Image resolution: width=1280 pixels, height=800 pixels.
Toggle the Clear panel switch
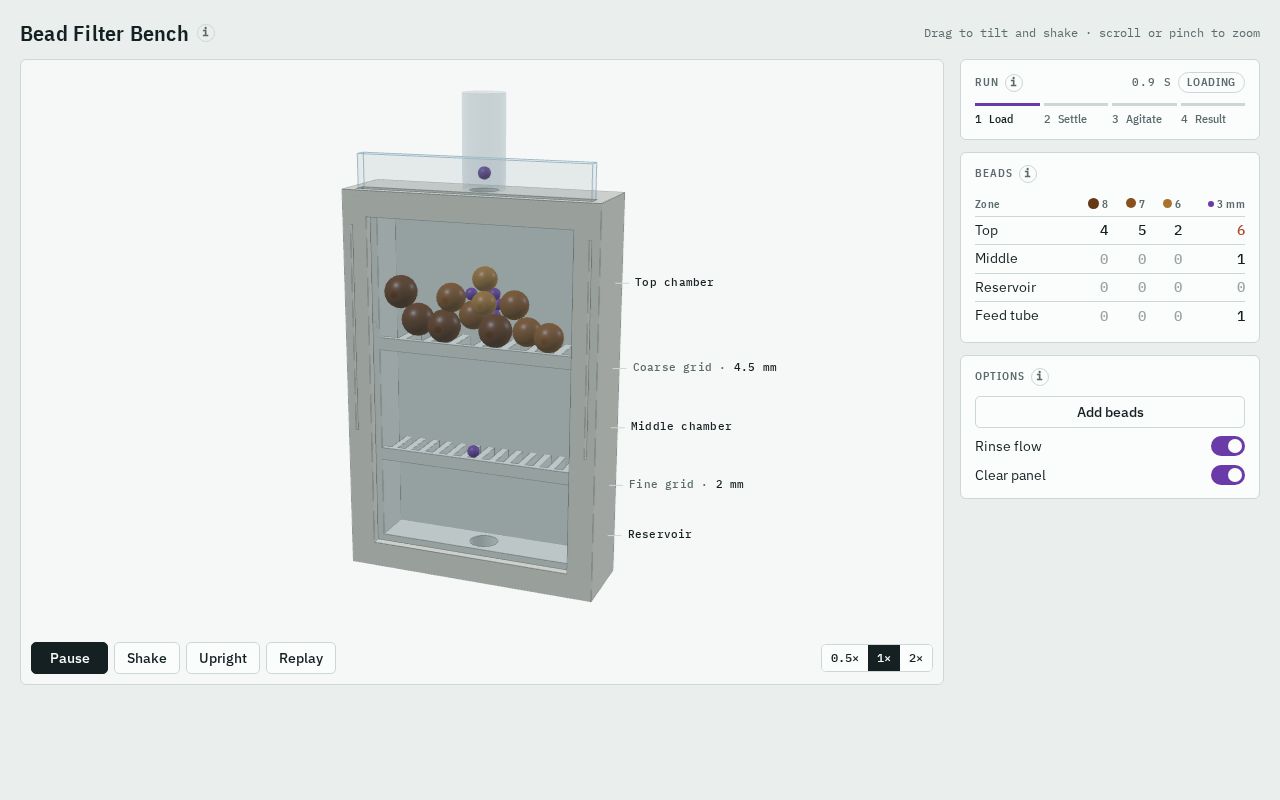(x=1228, y=475)
